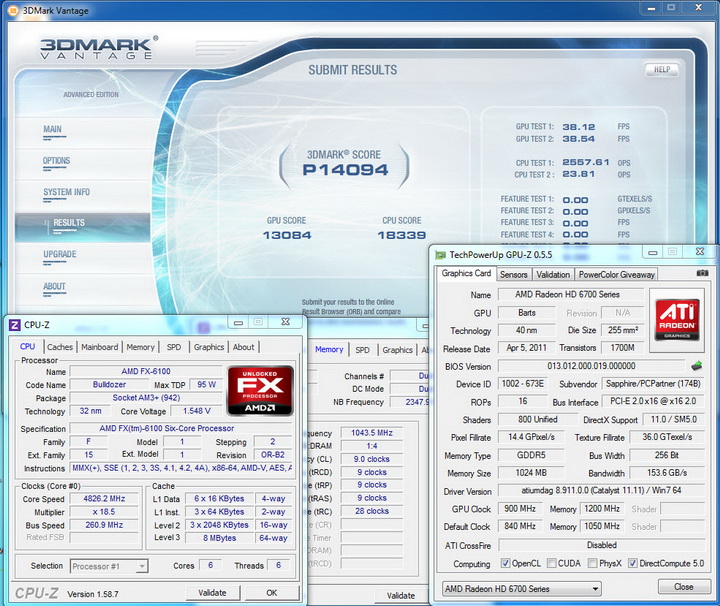Click the AMD FX processor logo in CPU-Z
Screen dimensions: 720x606
coord(260,390)
